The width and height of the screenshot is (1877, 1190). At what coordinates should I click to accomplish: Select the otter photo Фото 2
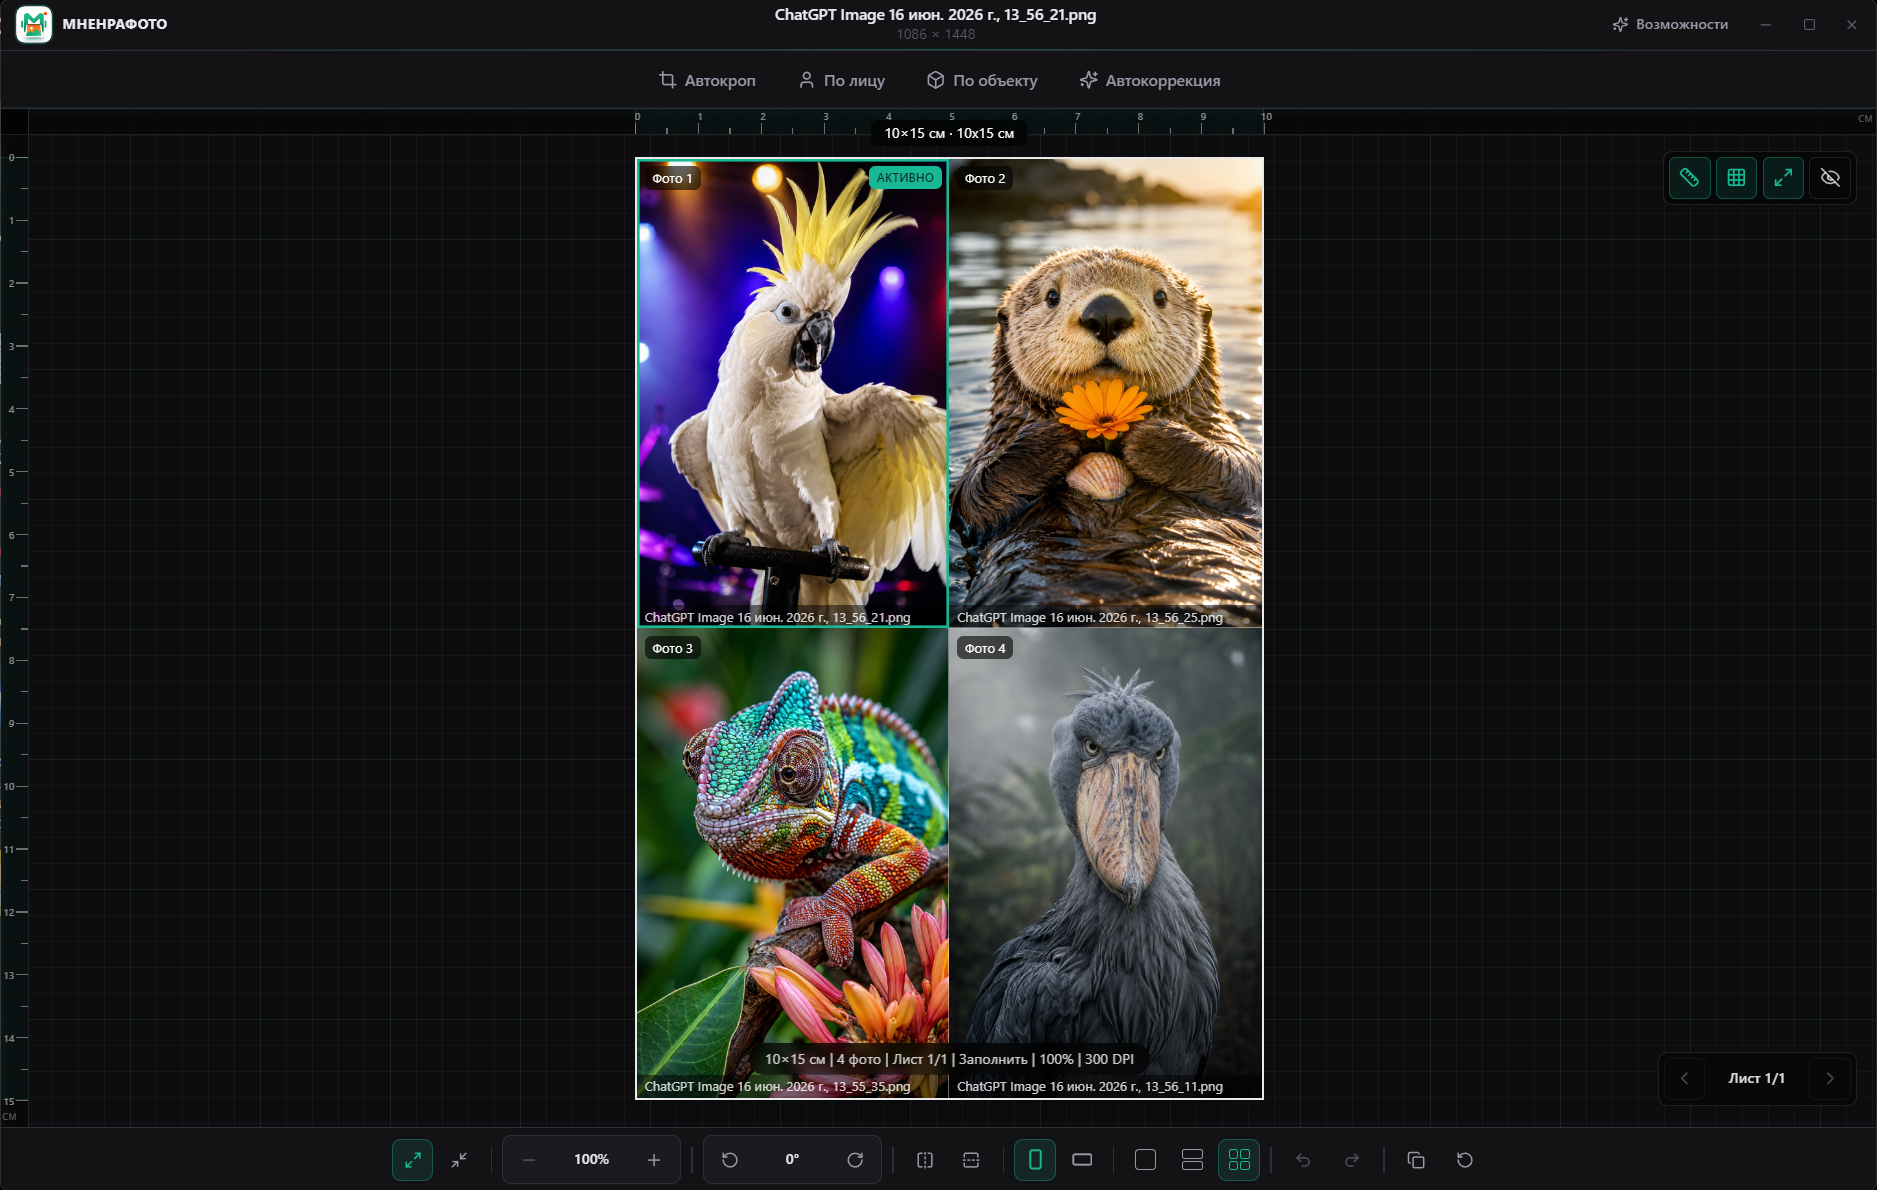click(1105, 393)
